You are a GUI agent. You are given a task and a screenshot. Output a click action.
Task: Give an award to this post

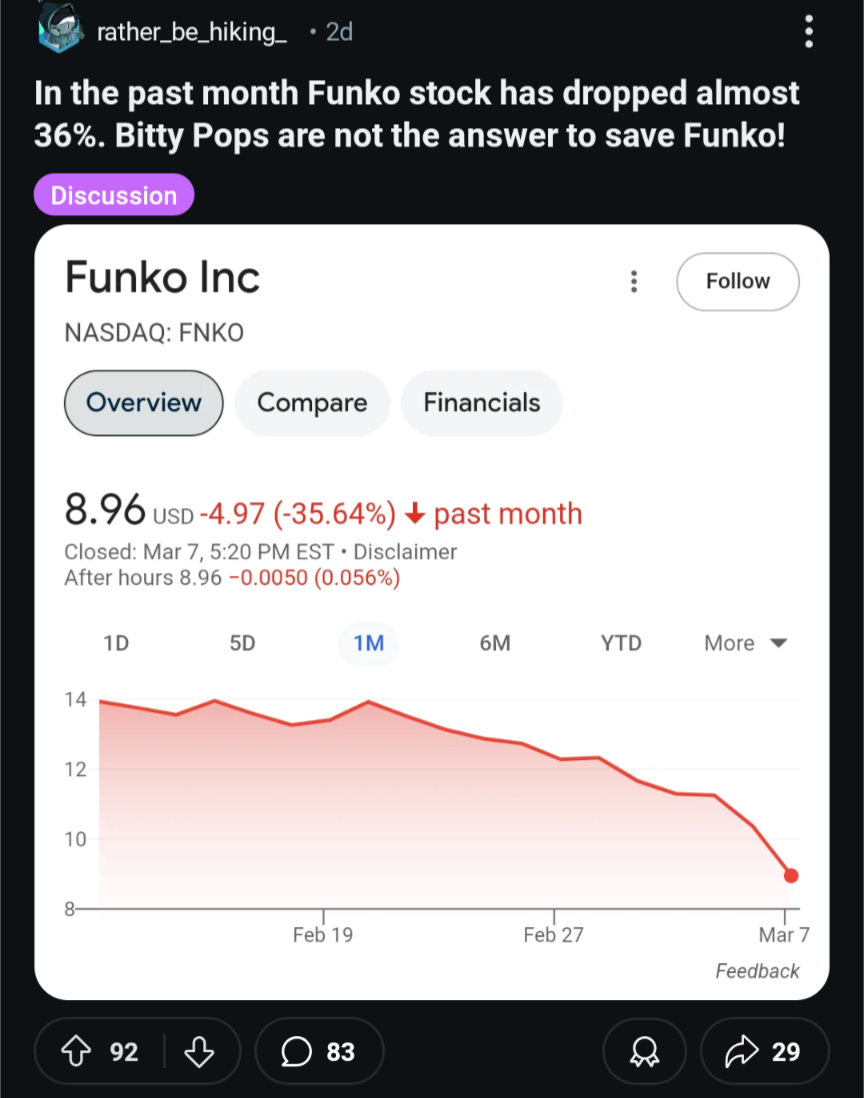click(644, 1051)
